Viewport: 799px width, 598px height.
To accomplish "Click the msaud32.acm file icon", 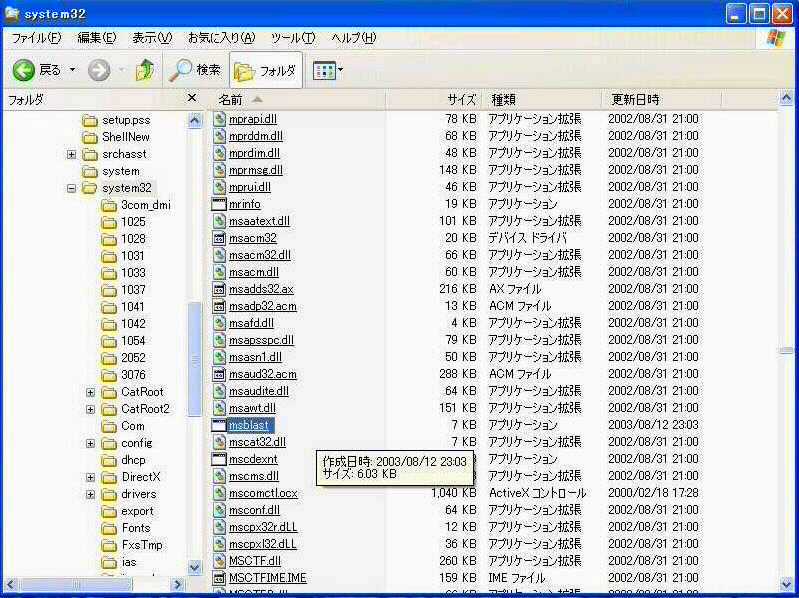I will (219, 374).
